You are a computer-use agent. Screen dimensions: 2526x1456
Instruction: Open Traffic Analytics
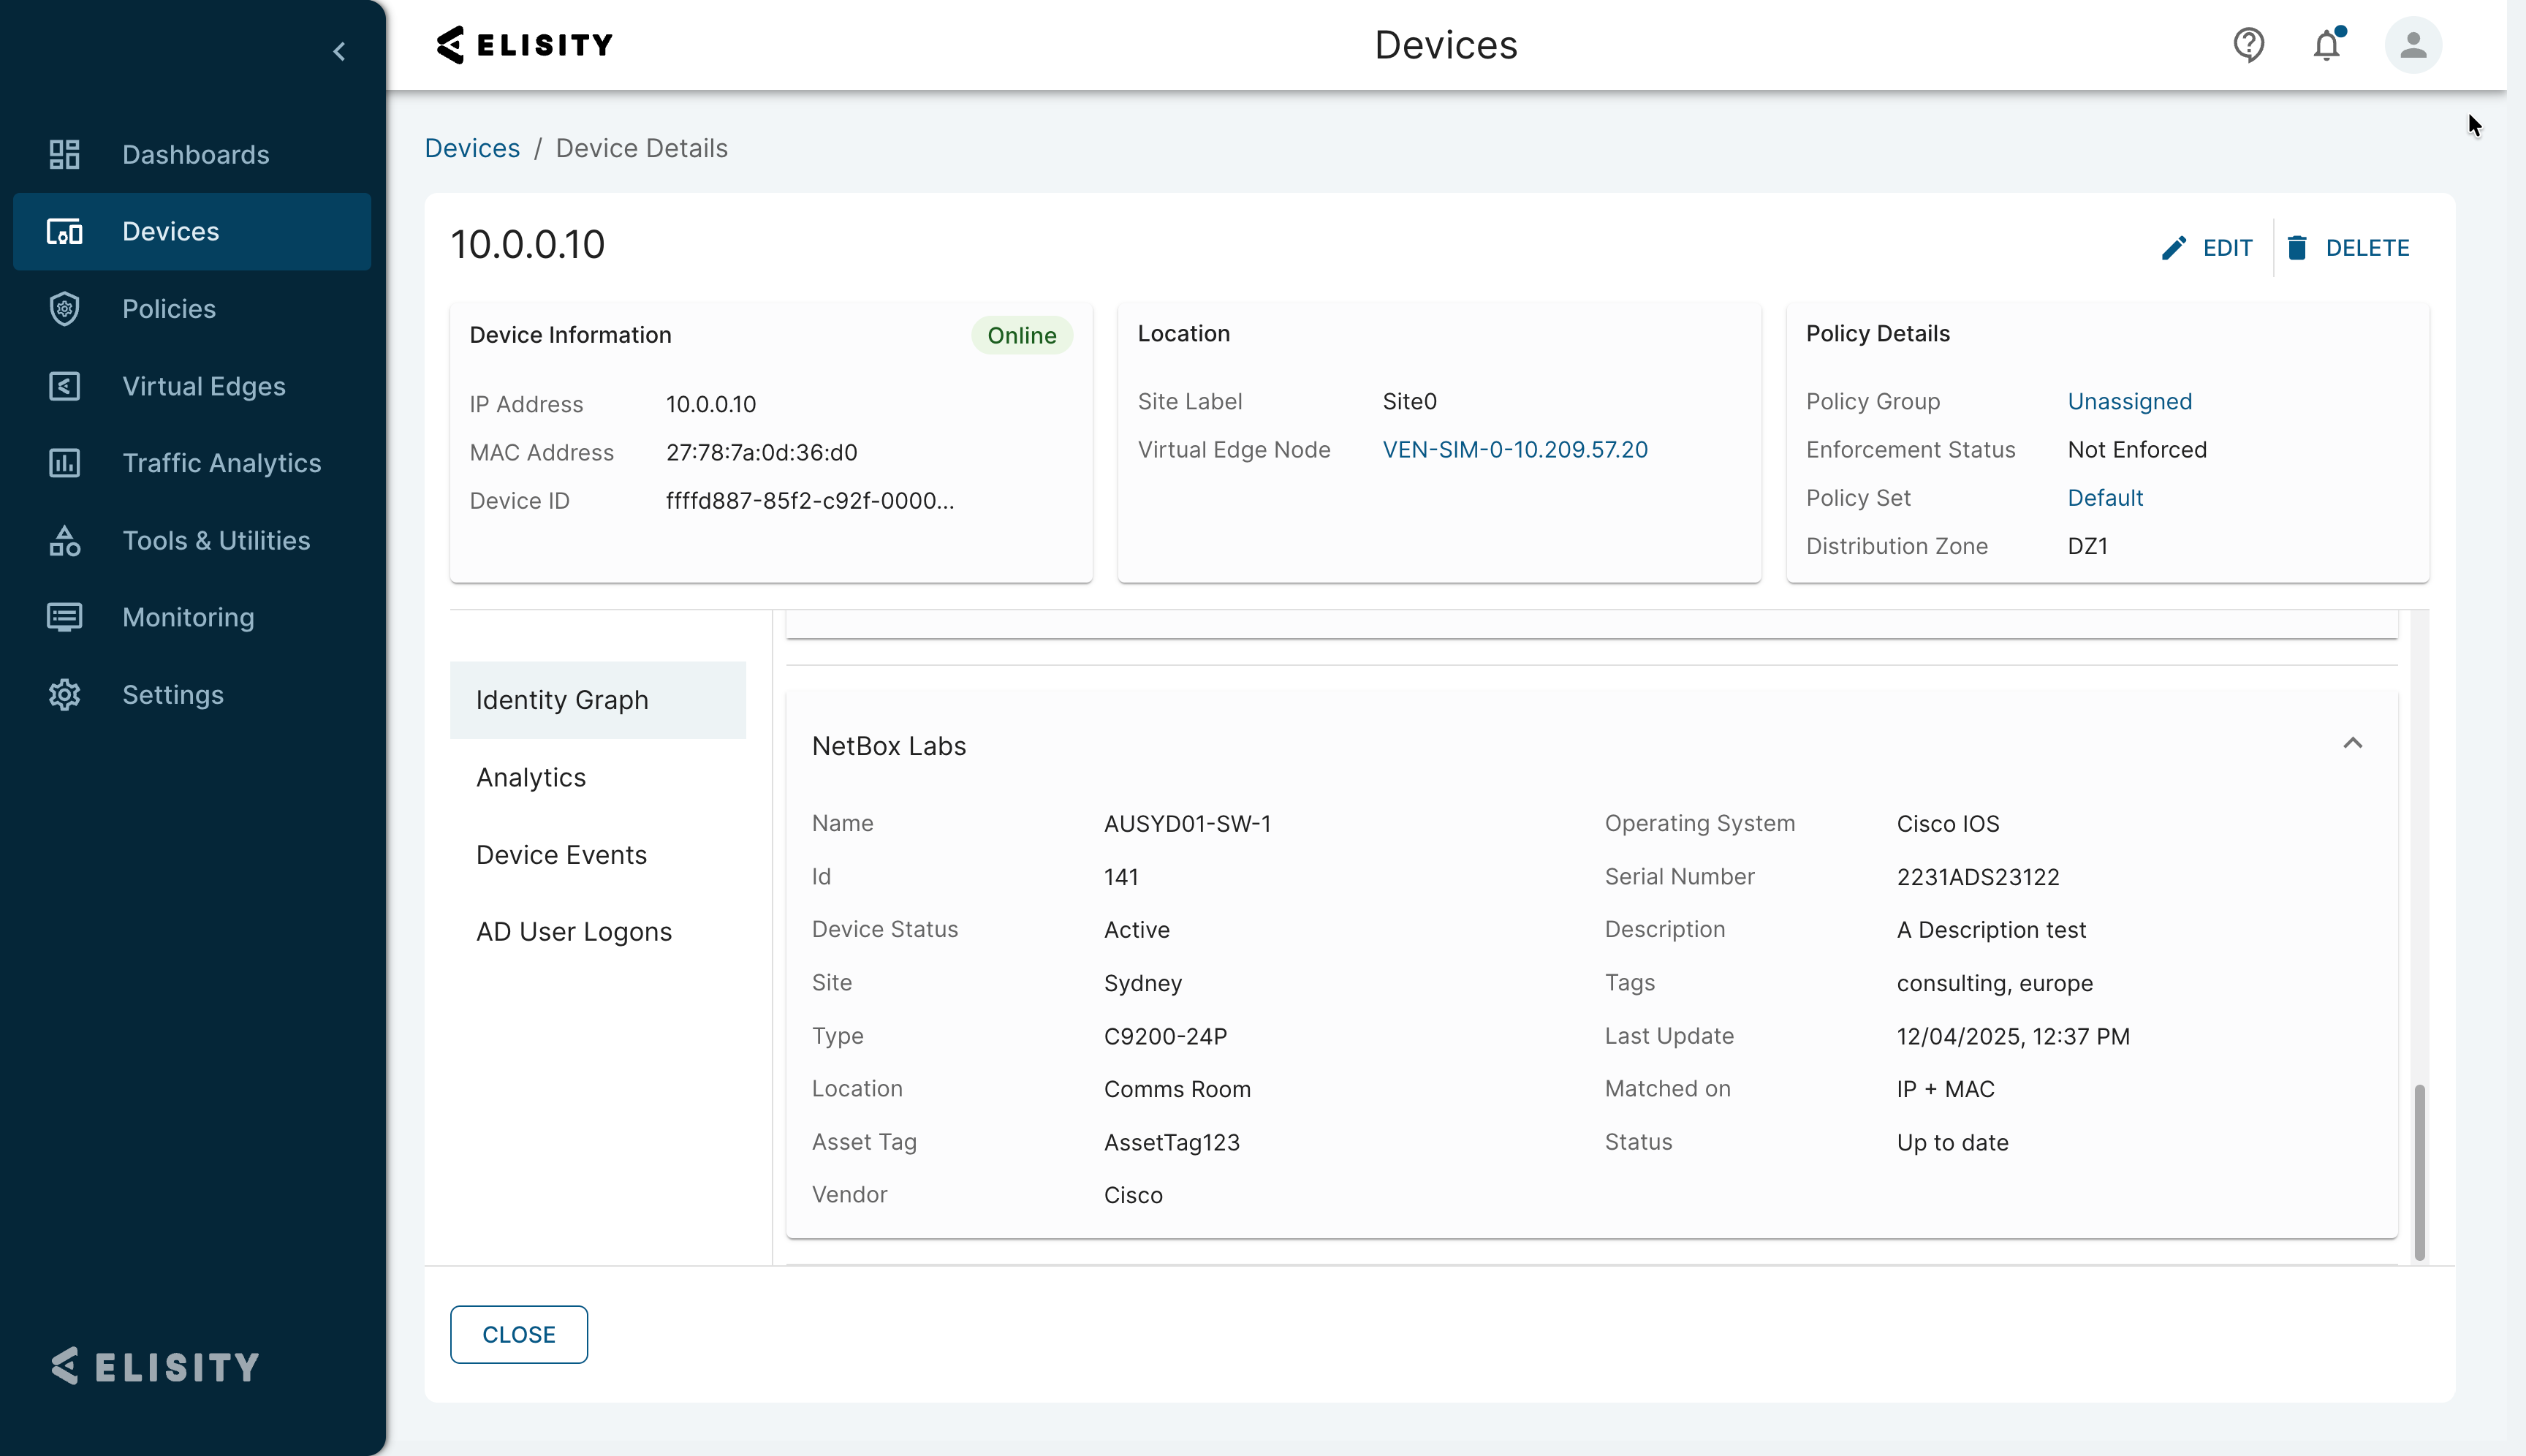tap(220, 463)
